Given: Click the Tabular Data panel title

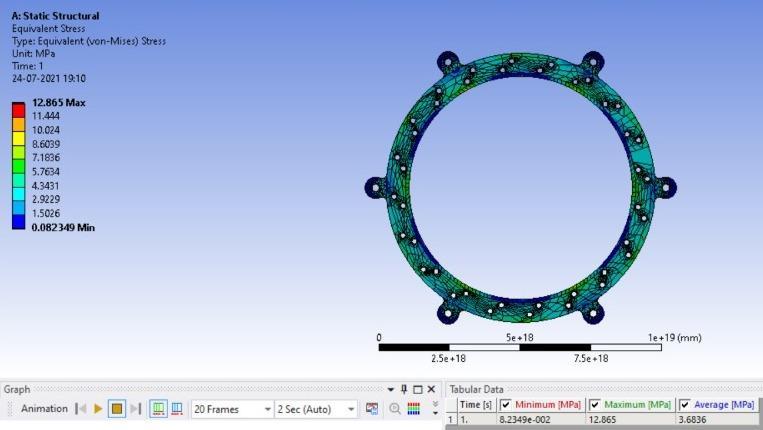Looking at the screenshot, I should (476, 390).
